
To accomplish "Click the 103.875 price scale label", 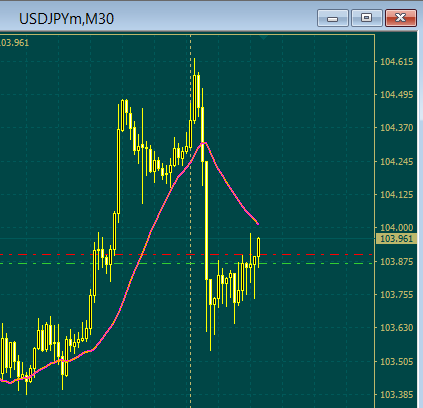I will [397, 262].
